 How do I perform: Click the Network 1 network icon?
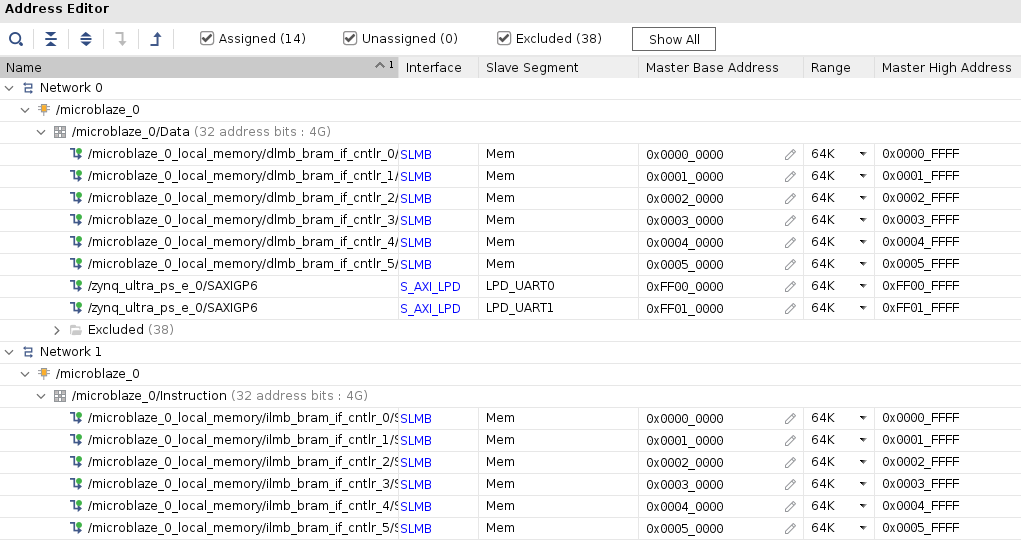tap(28, 352)
